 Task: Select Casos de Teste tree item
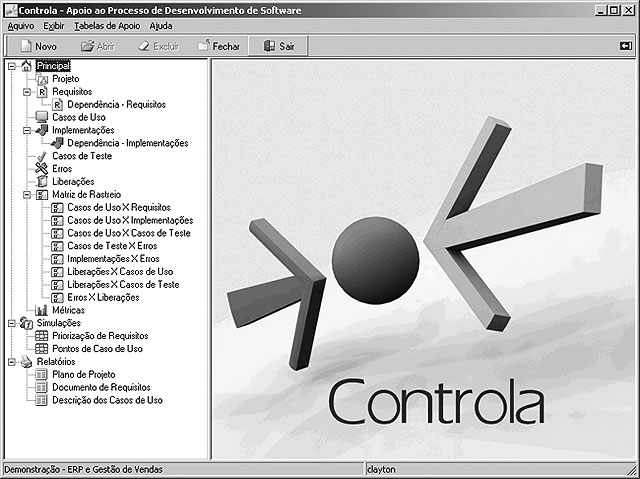tap(82, 156)
